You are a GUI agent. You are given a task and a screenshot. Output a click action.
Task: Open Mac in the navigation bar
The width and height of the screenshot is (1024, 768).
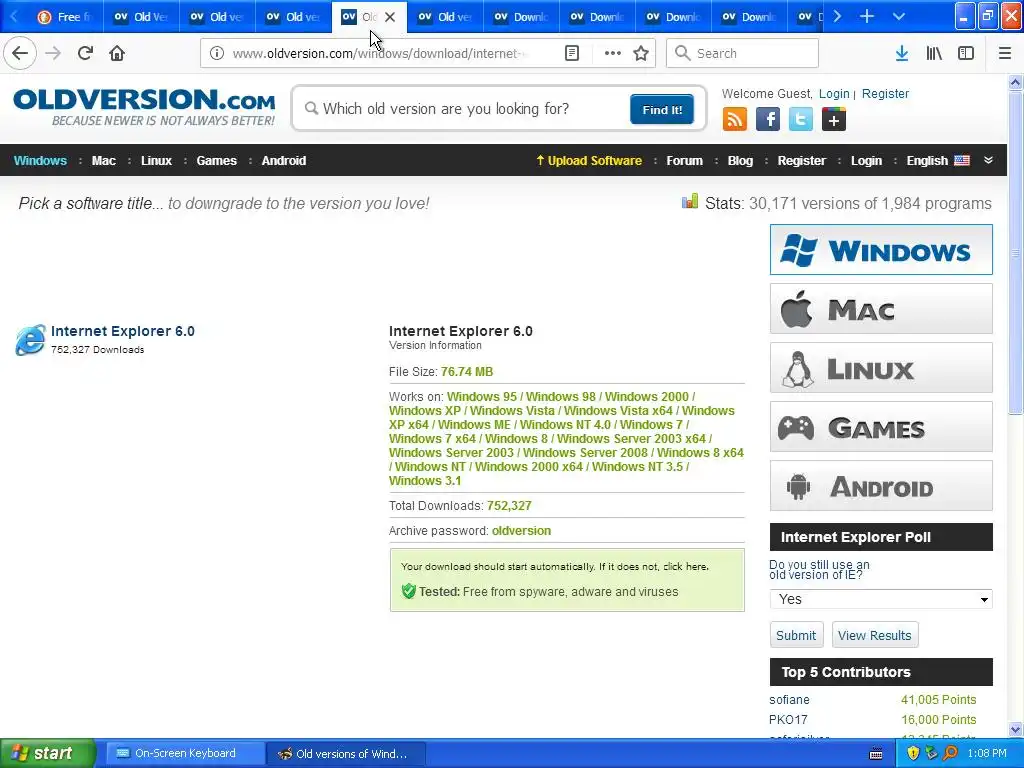(x=103, y=161)
